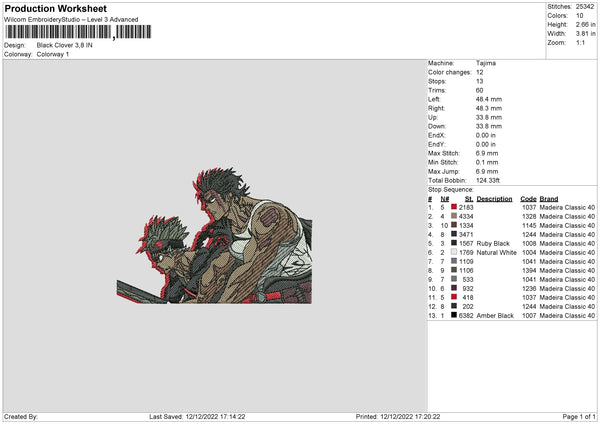Click the red swatch beside 418 stitches
Viewport: 600px width, 424px height.
click(x=454, y=297)
